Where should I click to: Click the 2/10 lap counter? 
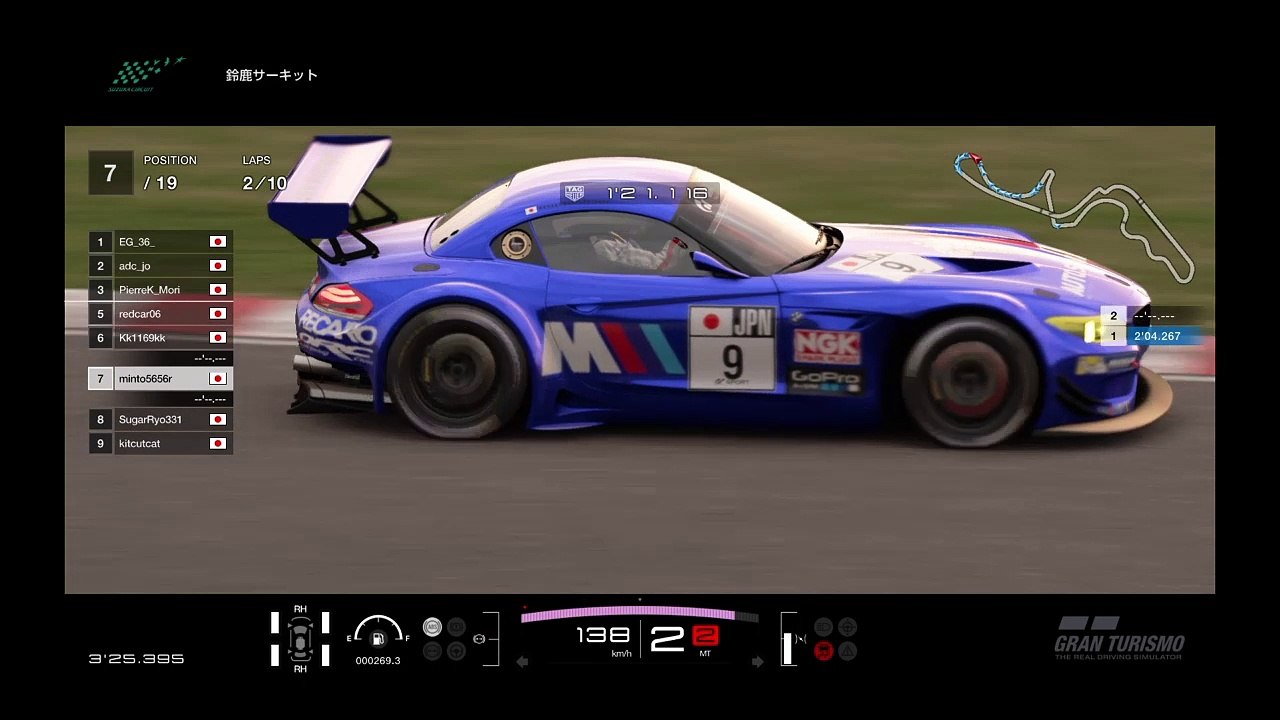[x=264, y=183]
